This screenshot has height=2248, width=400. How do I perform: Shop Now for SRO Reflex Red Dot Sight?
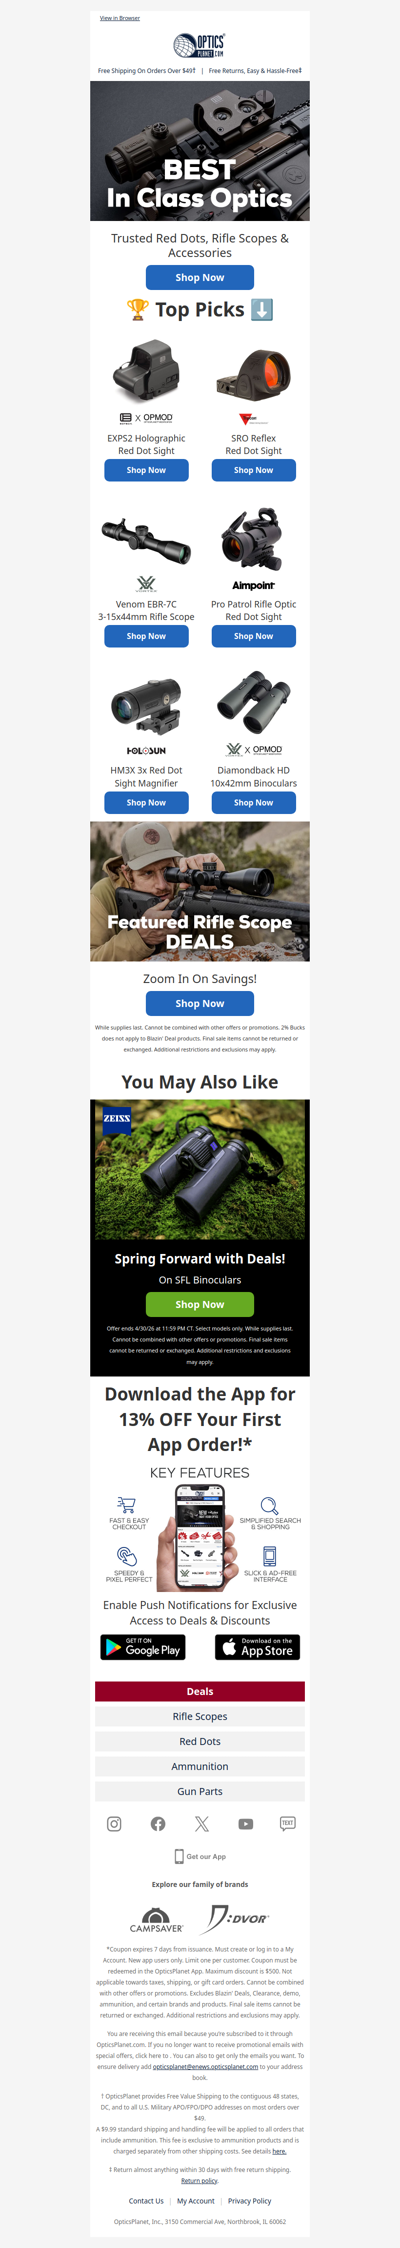pyautogui.click(x=253, y=470)
